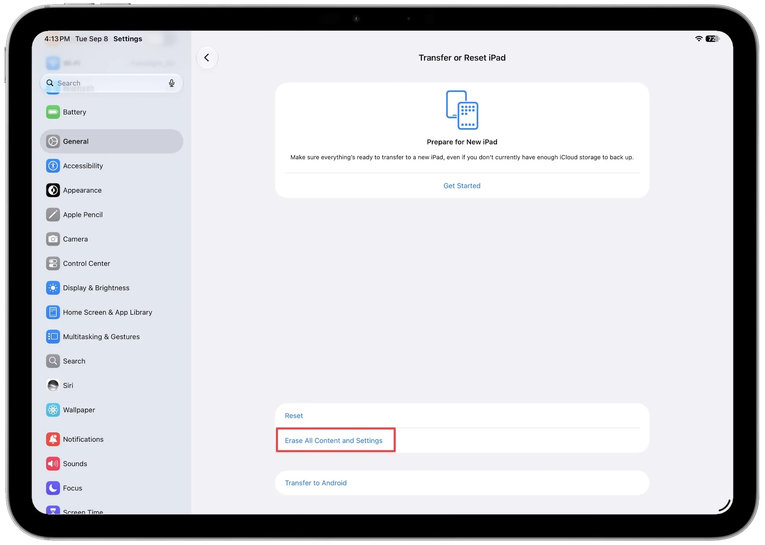Open the Wallpaper flower icon
This screenshot has height=545, width=765.
click(x=53, y=410)
